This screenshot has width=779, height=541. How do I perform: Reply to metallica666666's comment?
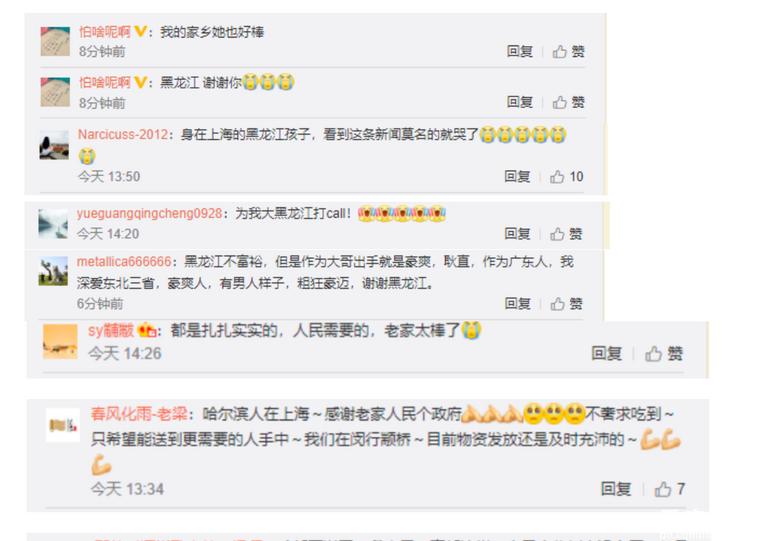pyautogui.click(x=518, y=304)
